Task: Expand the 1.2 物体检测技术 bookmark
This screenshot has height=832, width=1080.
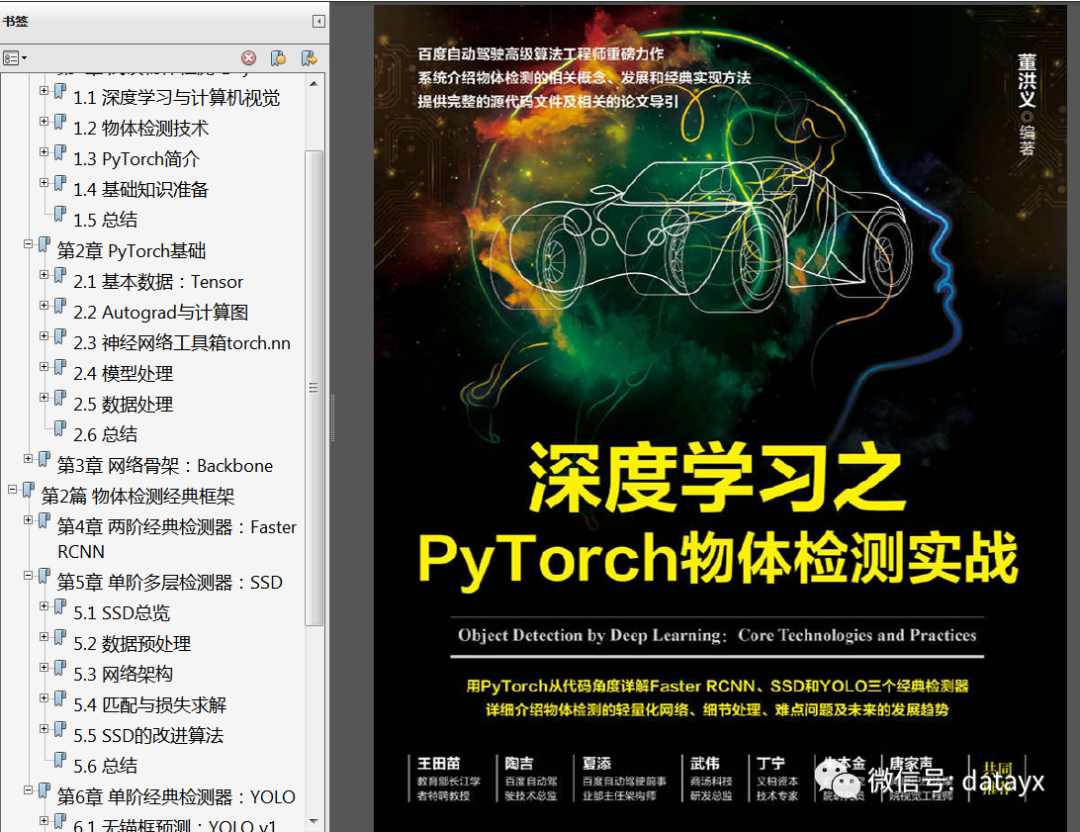Action: [44, 121]
